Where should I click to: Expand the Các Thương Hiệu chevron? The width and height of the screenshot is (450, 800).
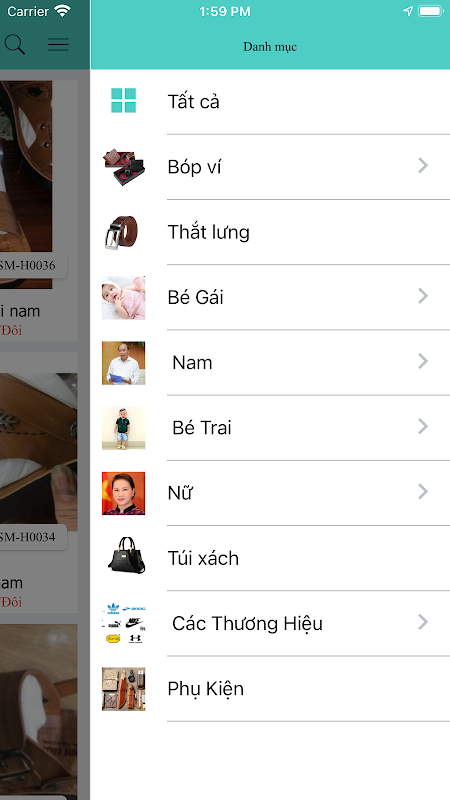tap(422, 622)
